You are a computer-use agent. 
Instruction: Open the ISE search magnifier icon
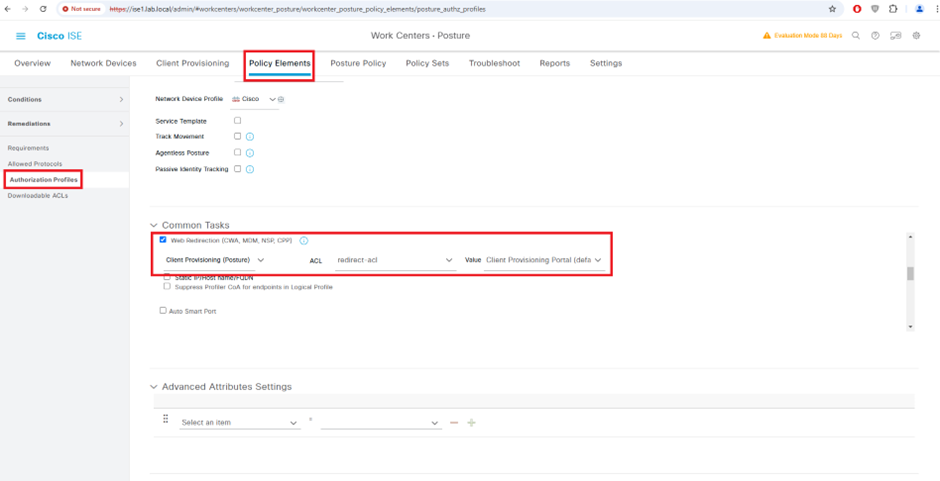pyautogui.click(x=856, y=35)
